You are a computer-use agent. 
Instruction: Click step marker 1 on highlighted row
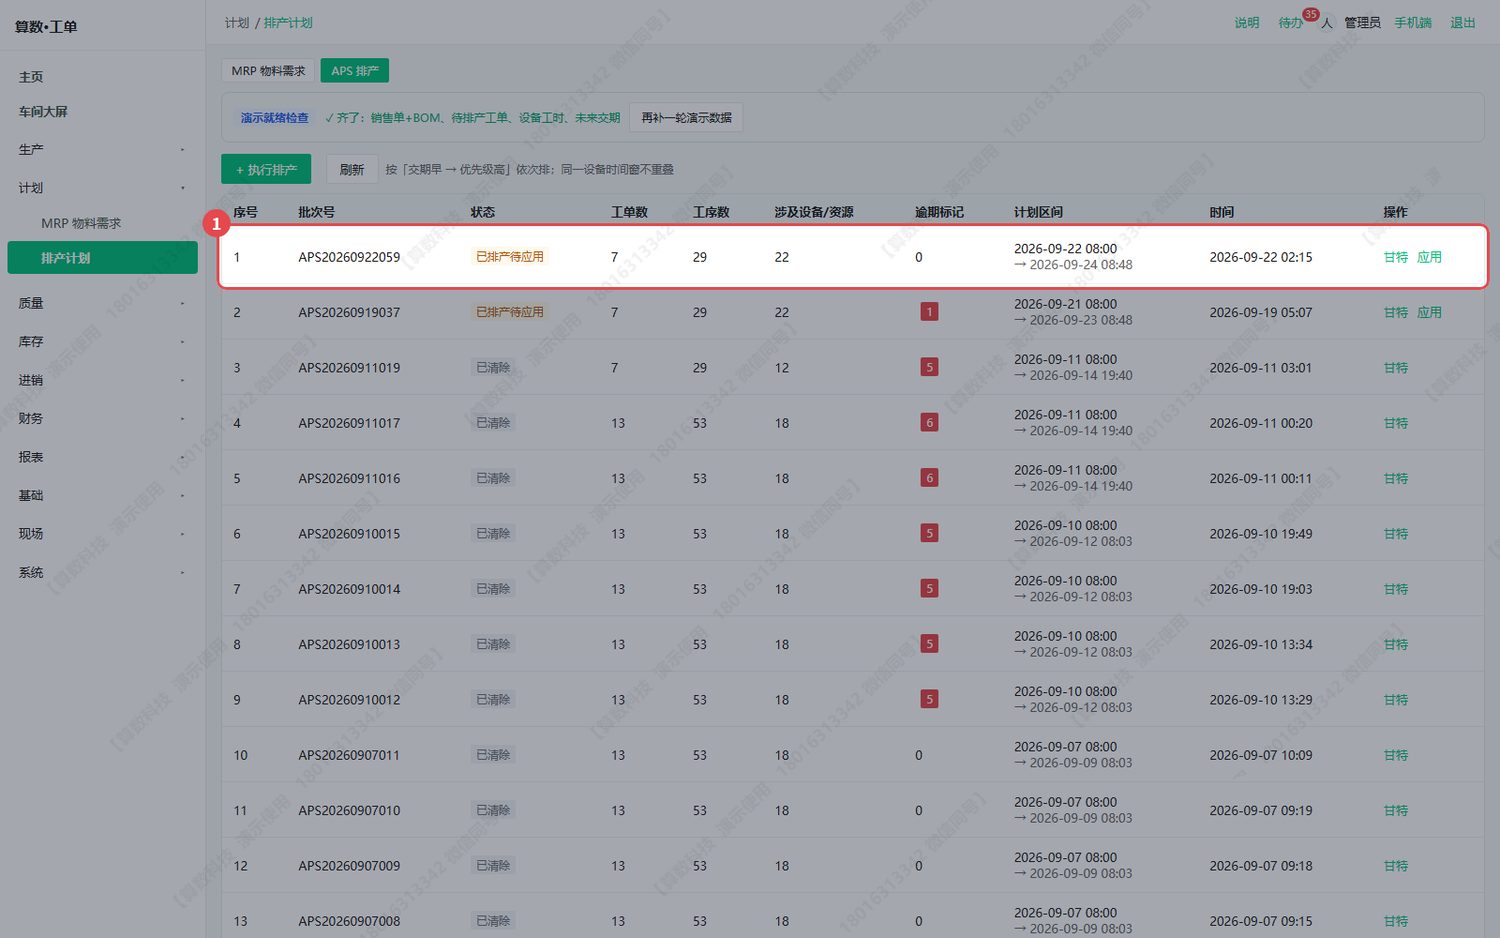click(x=216, y=224)
